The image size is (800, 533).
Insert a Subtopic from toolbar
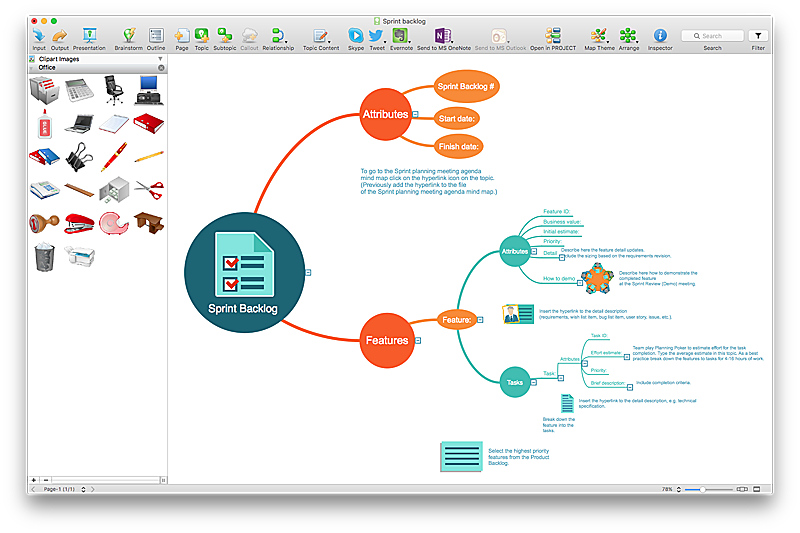tap(225, 36)
